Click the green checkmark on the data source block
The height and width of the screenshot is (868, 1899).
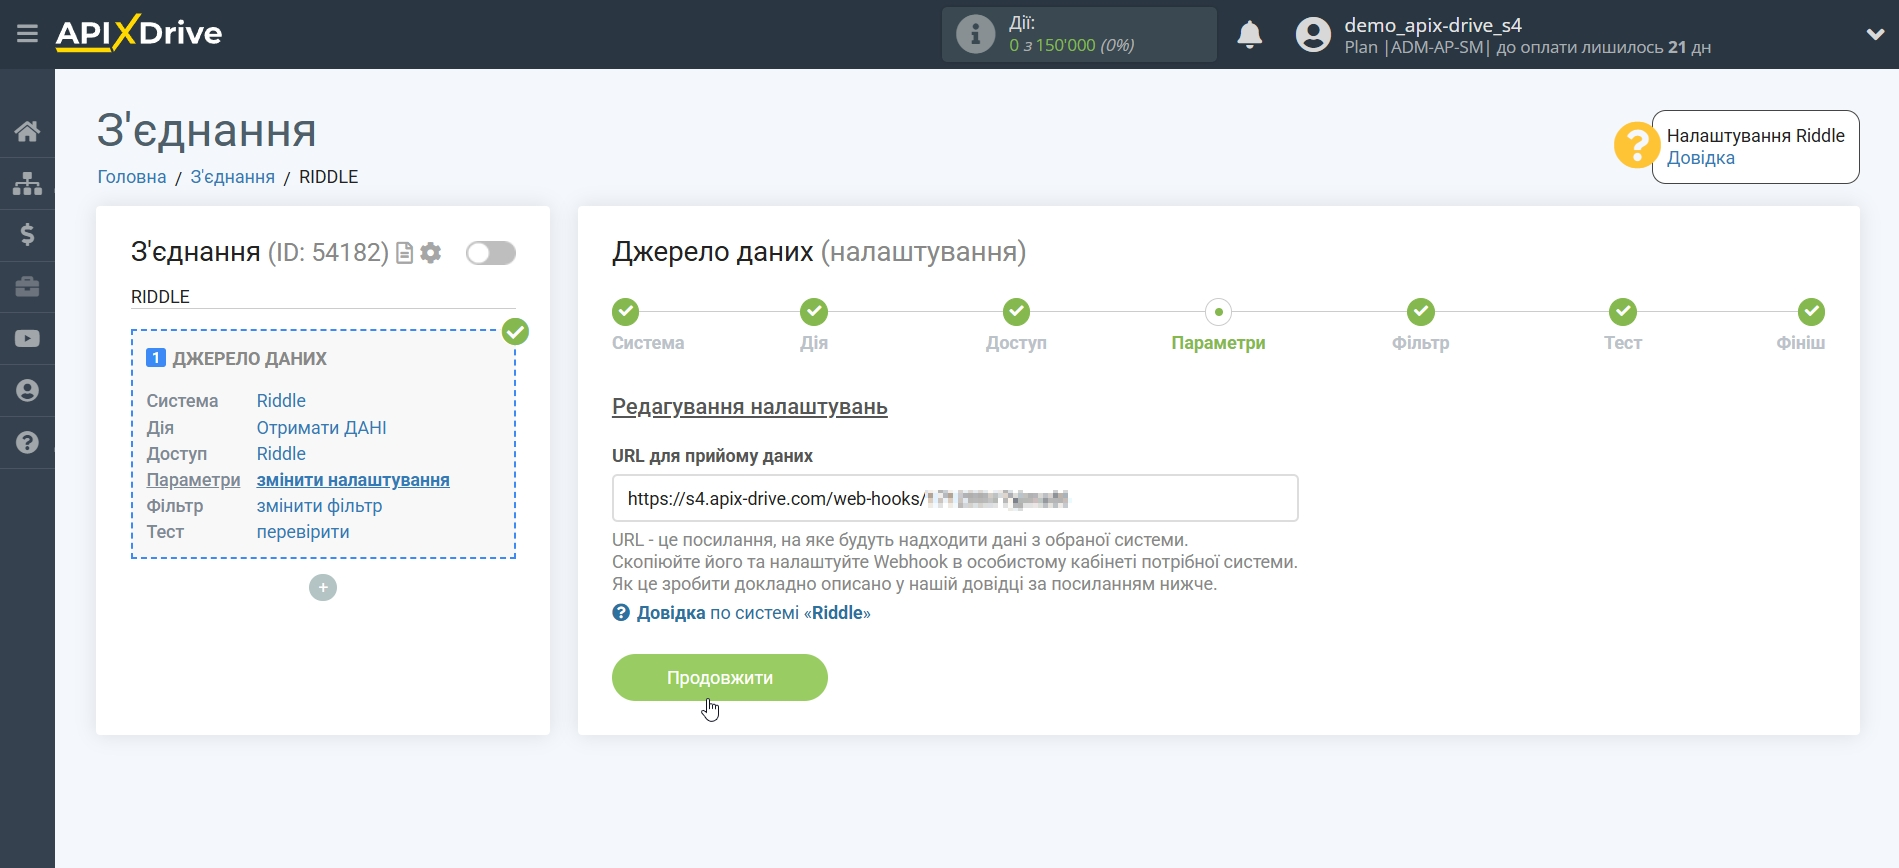(x=515, y=331)
